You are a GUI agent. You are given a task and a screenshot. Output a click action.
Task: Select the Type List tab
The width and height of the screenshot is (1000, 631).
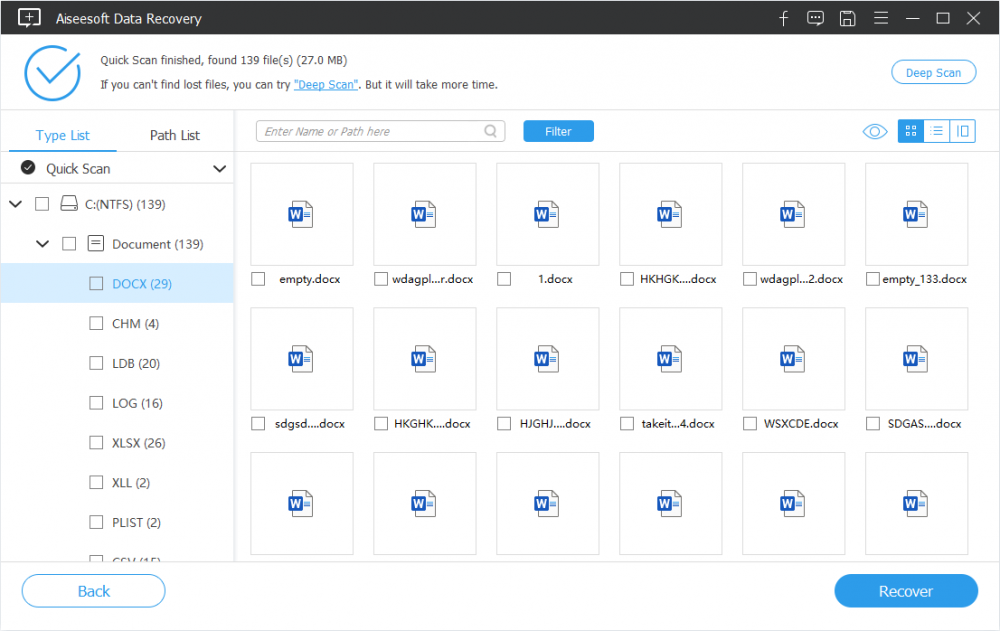[x=63, y=135]
